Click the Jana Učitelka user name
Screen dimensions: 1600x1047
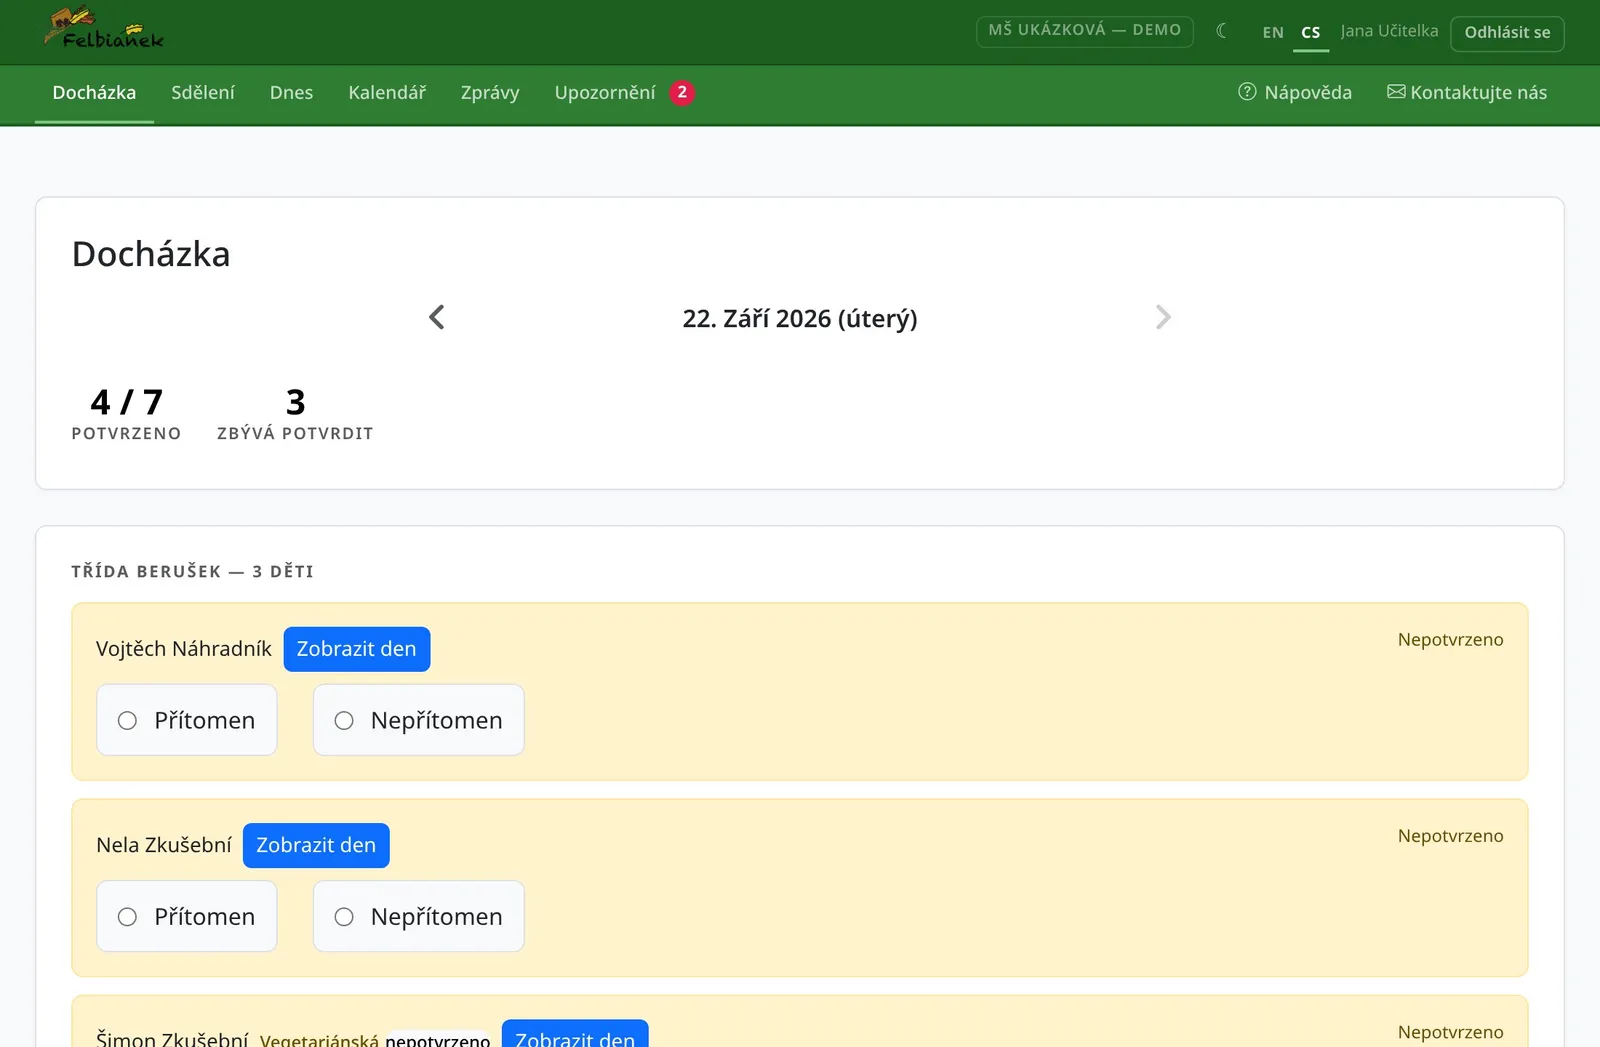coord(1390,31)
